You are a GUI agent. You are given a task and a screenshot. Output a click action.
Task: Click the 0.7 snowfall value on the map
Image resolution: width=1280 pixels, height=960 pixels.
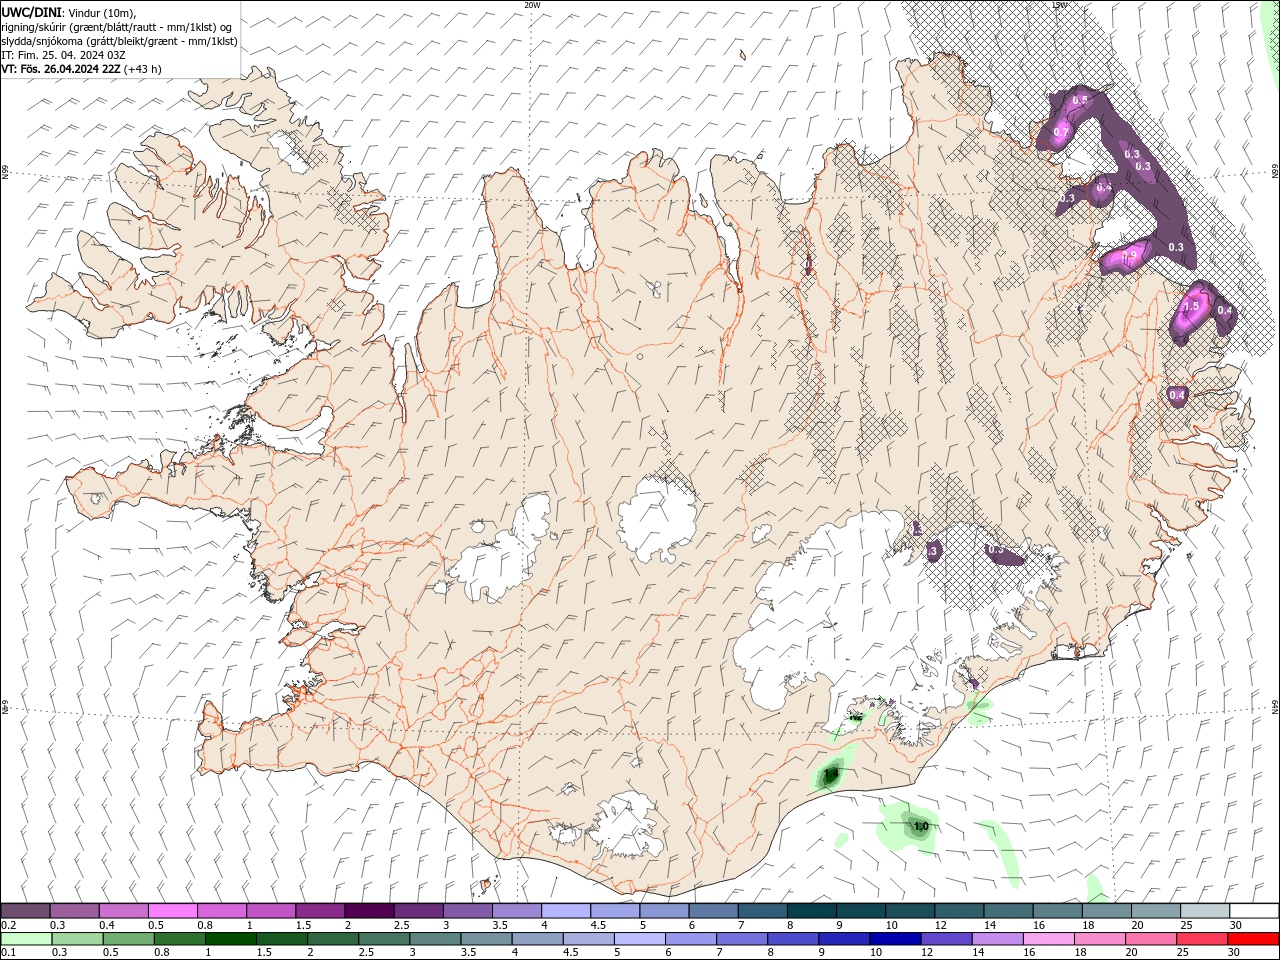tap(1061, 132)
